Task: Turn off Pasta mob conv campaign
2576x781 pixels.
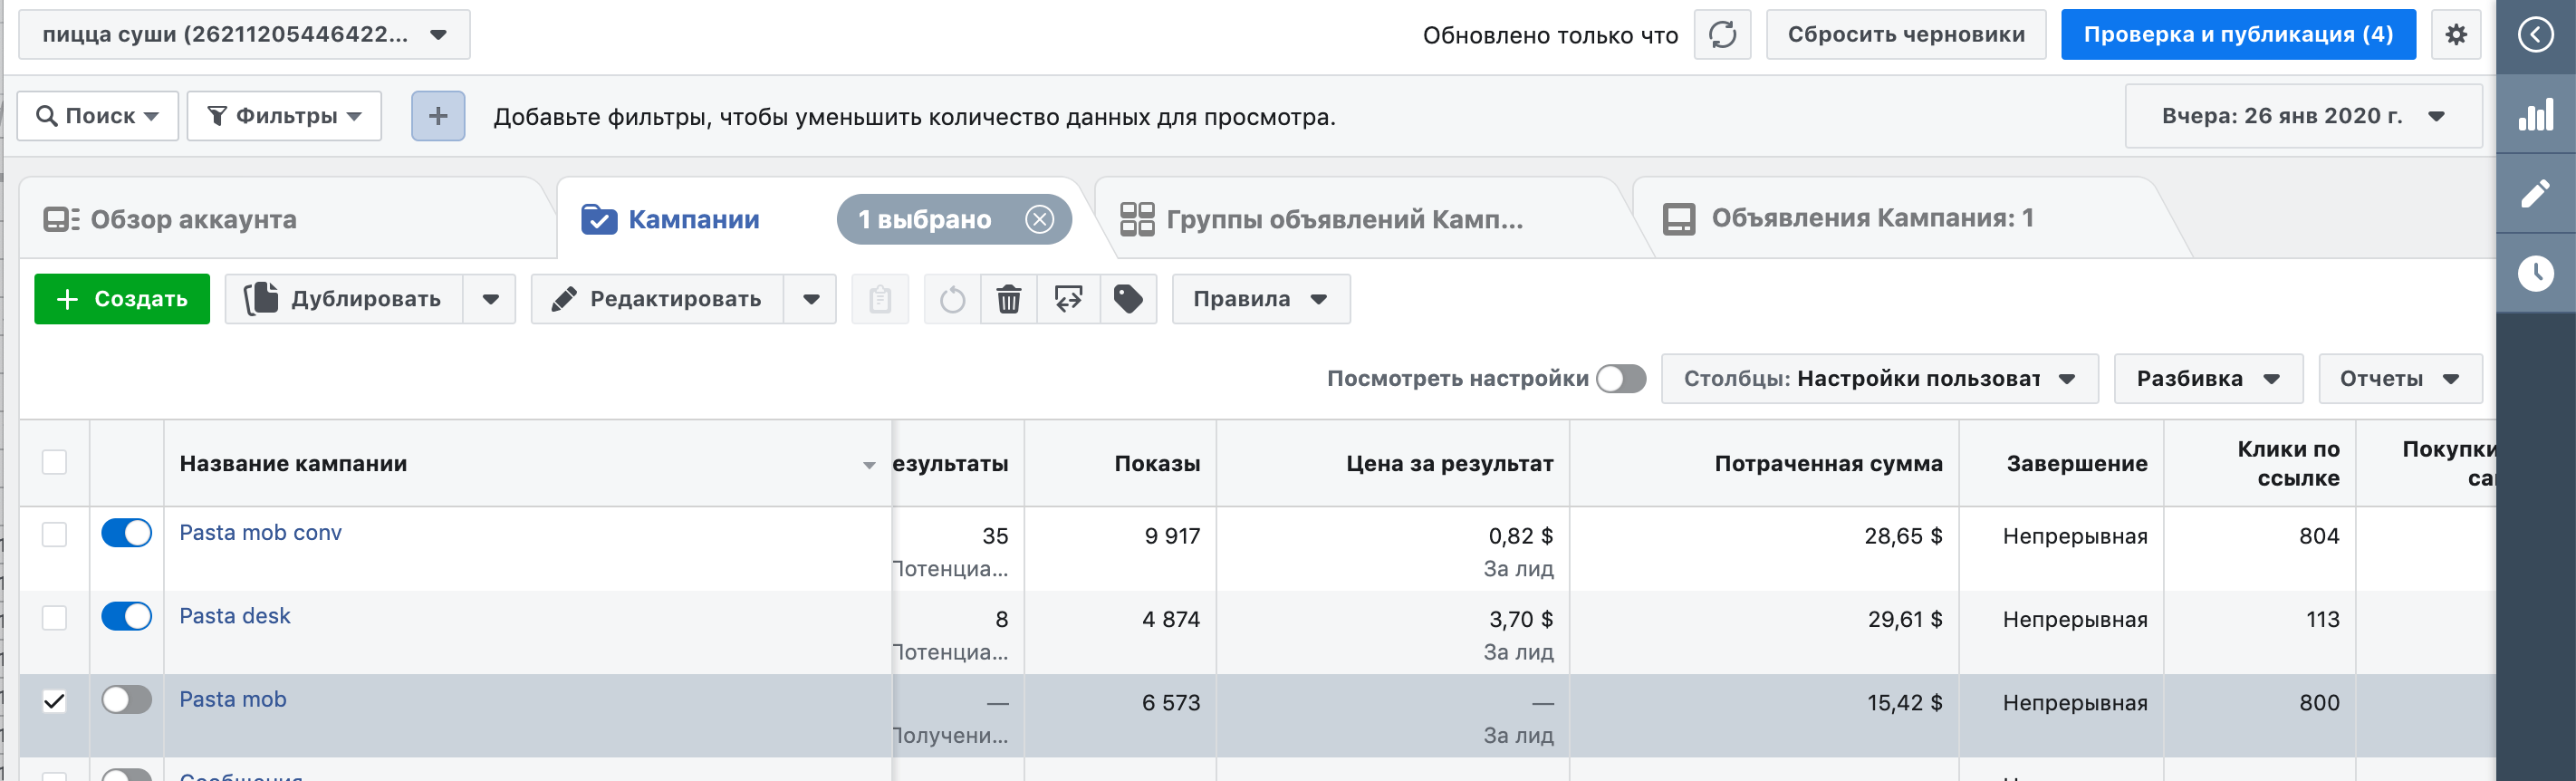Action: click(127, 533)
